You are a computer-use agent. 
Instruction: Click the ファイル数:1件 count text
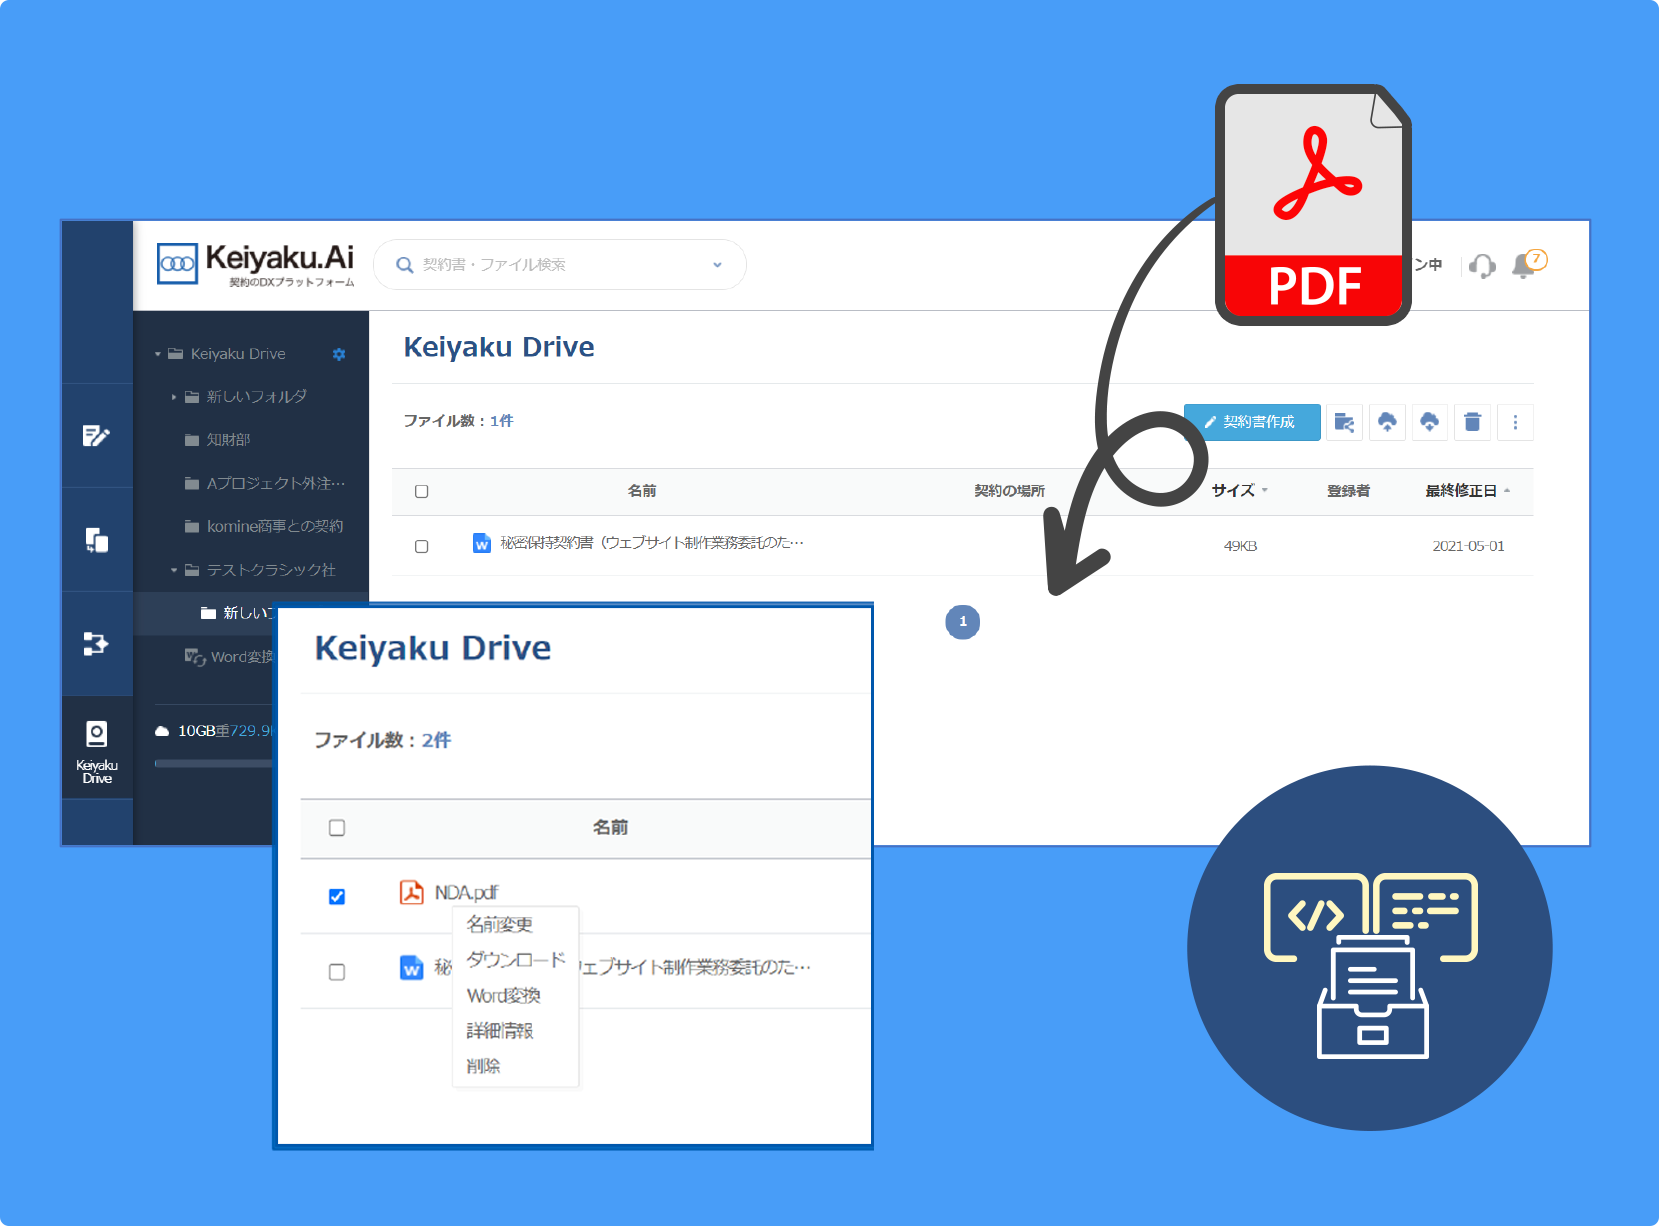pos(458,421)
